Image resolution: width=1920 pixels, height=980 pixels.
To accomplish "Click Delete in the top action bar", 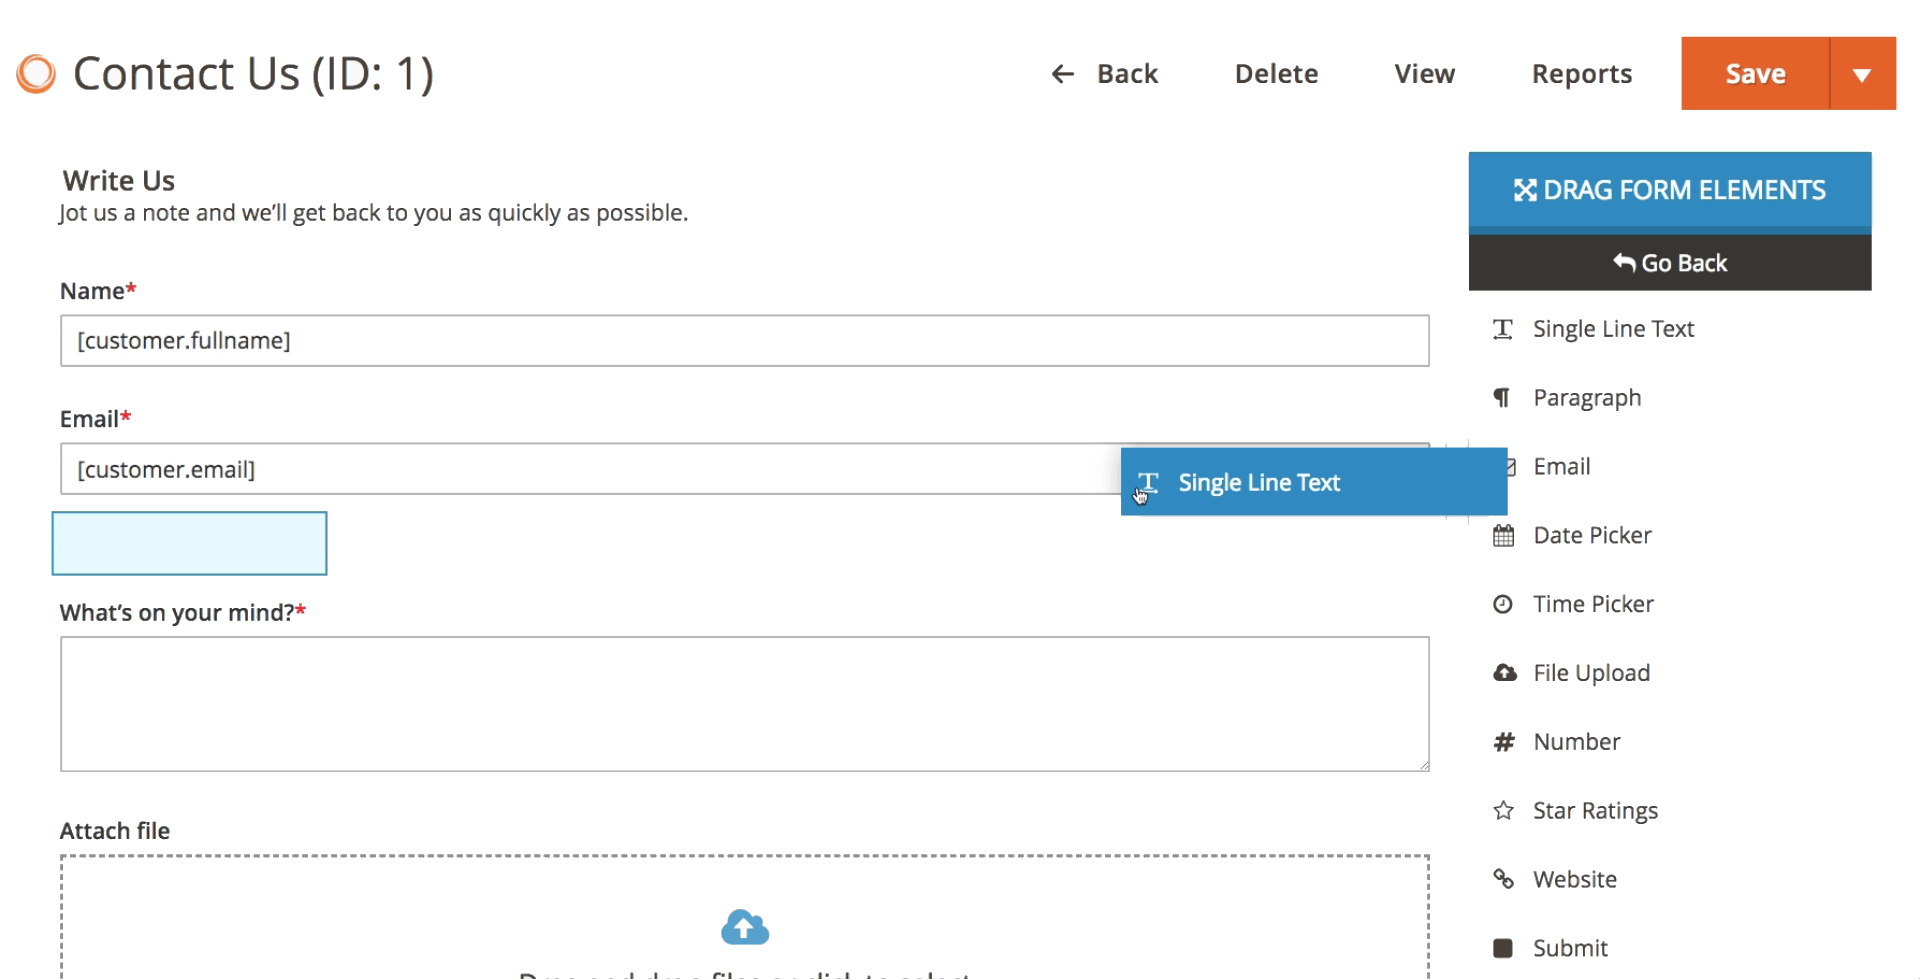I will click(x=1276, y=74).
